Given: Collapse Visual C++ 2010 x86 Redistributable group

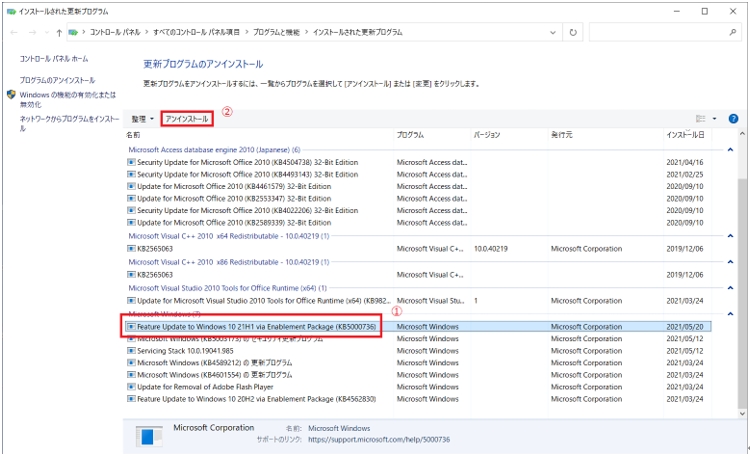Looking at the screenshot, I should click(x=730, y=262).
